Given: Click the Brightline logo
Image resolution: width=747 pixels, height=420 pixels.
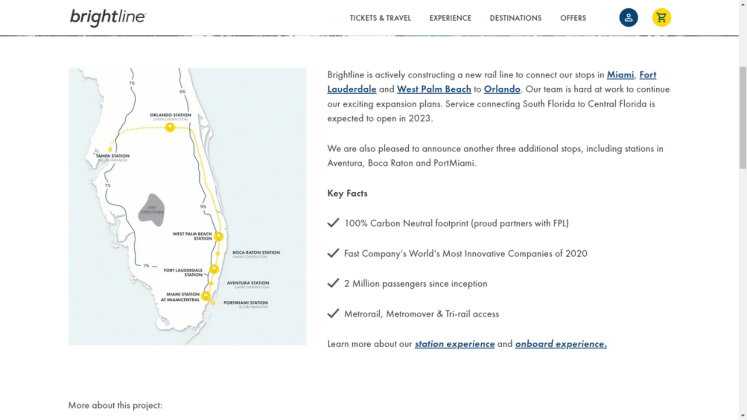Looking at the screenshot, I should click(x=108, y=17).
